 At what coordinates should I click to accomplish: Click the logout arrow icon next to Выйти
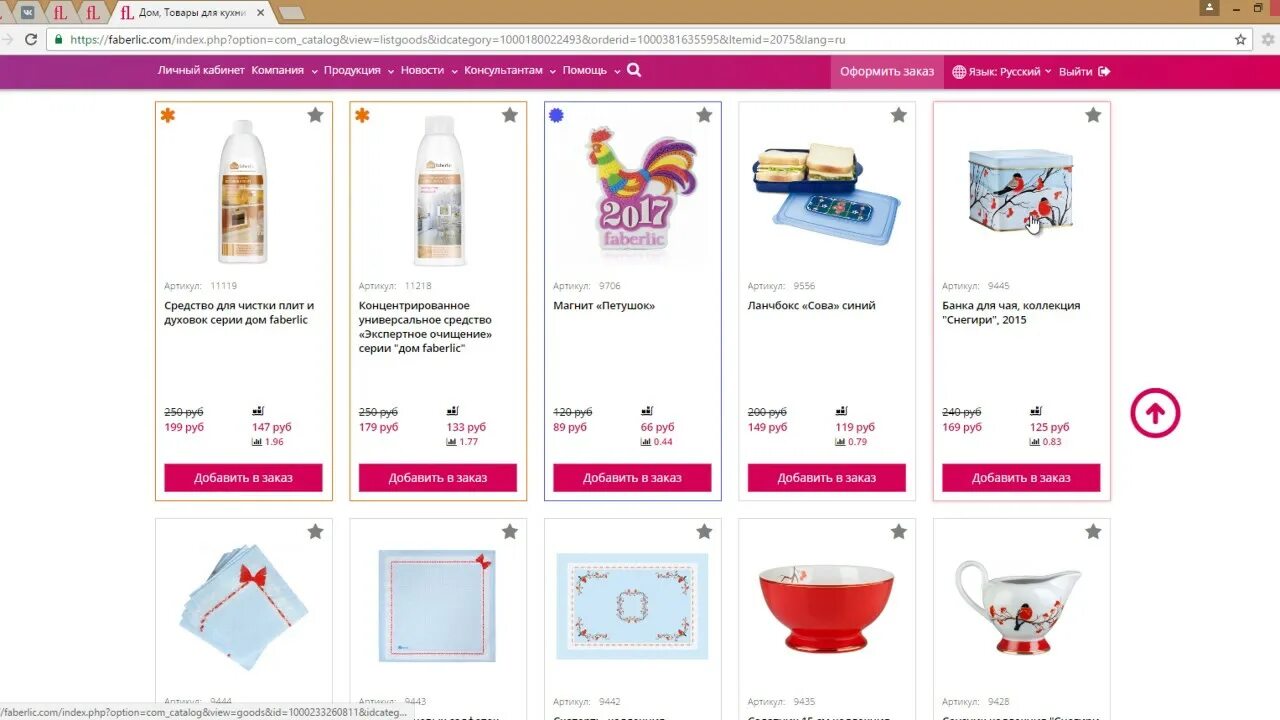1104,71
